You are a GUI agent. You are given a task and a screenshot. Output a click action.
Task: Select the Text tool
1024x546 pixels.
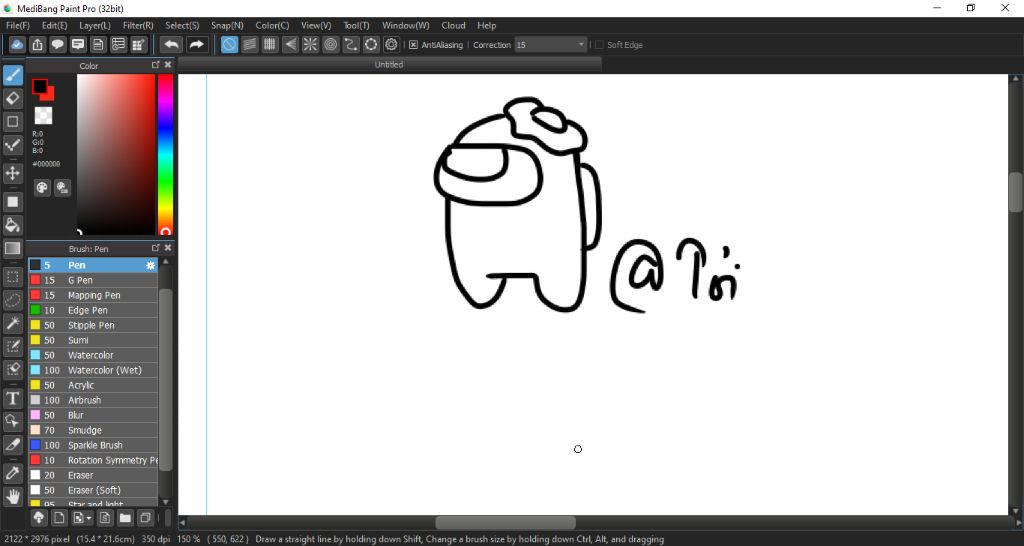pyautogui.click(x=12, y=398)
